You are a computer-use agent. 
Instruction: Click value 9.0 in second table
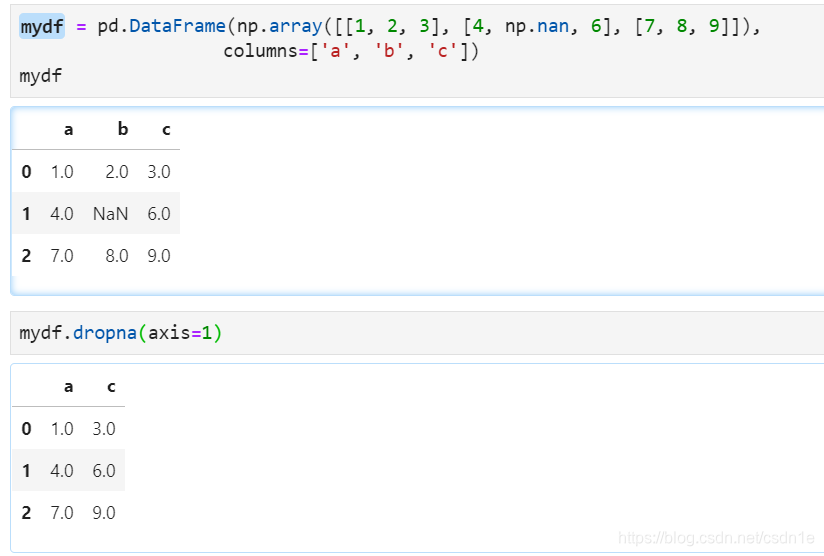pos(104,513)
